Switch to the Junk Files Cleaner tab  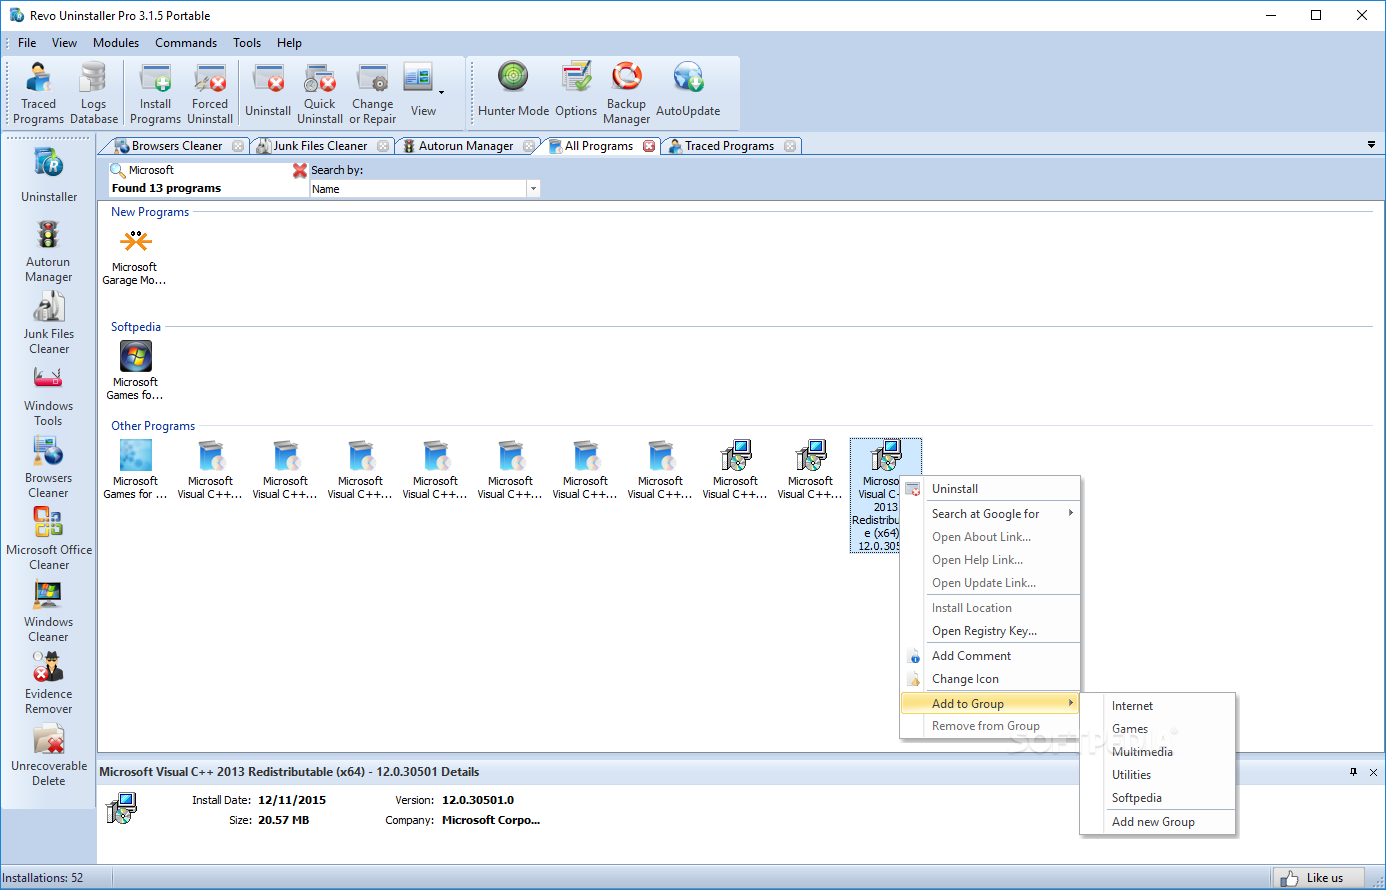pos(320,146)
